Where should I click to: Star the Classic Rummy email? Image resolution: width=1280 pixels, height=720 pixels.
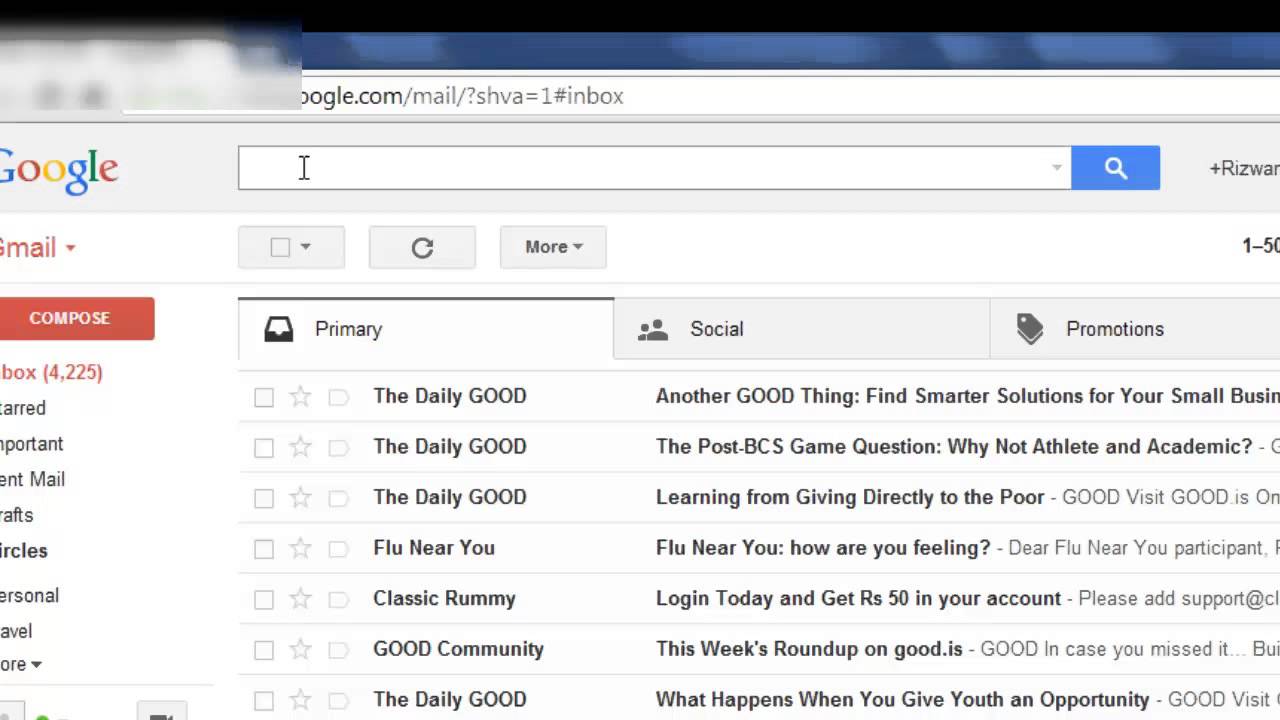click(300, 599)
